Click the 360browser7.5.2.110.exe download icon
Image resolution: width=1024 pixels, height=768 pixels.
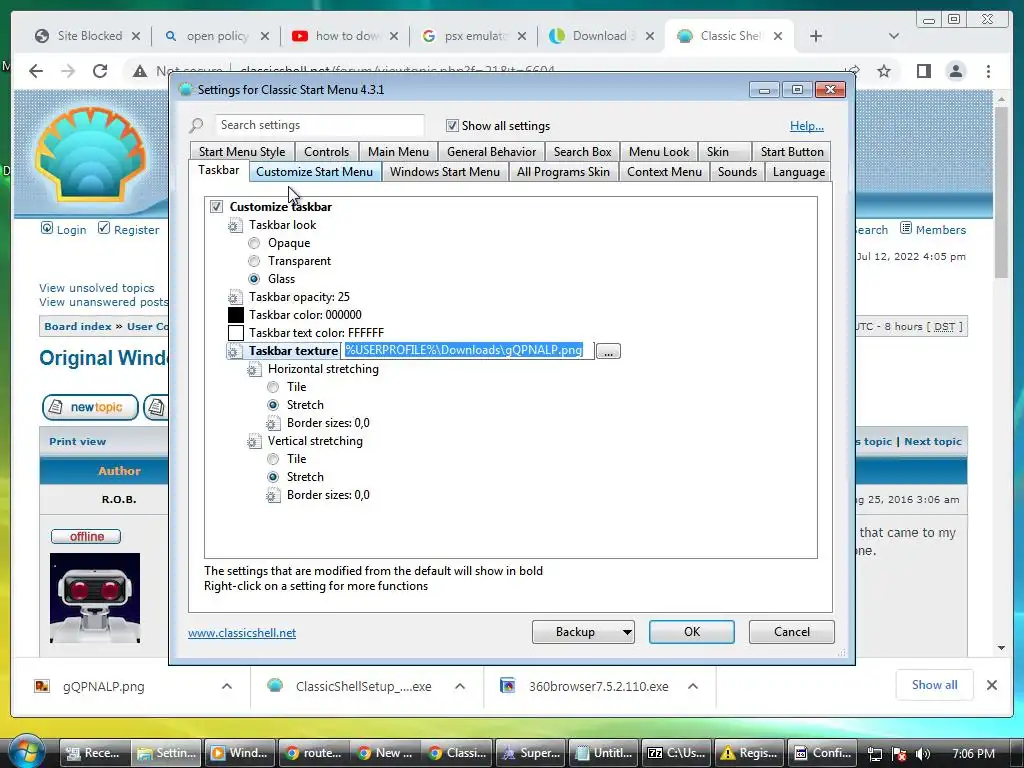pos(507,686)
